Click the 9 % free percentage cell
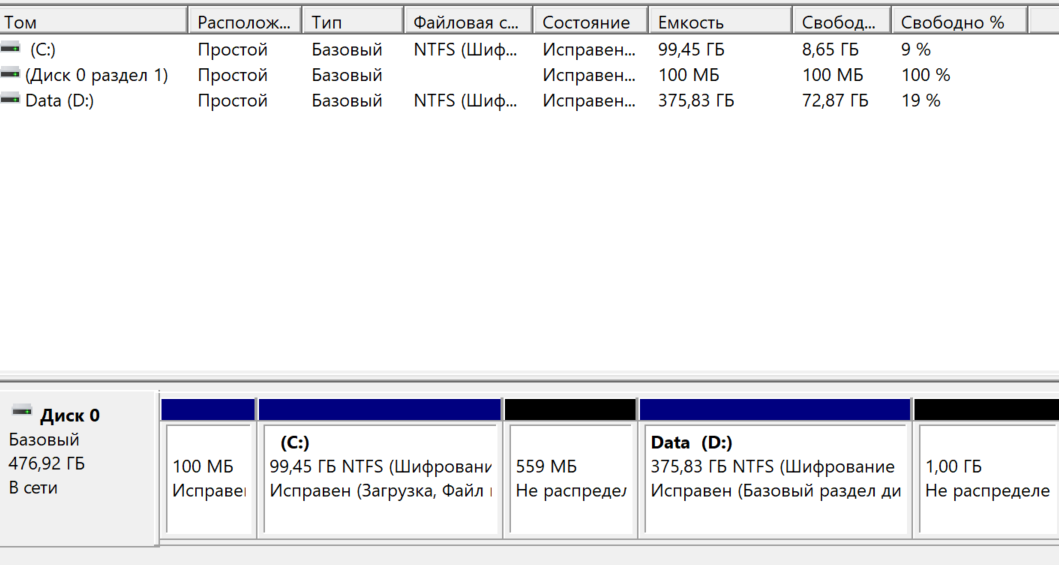Image resolution: width=1059 pixels, height=565 pixels. click(x=915, y=49)
